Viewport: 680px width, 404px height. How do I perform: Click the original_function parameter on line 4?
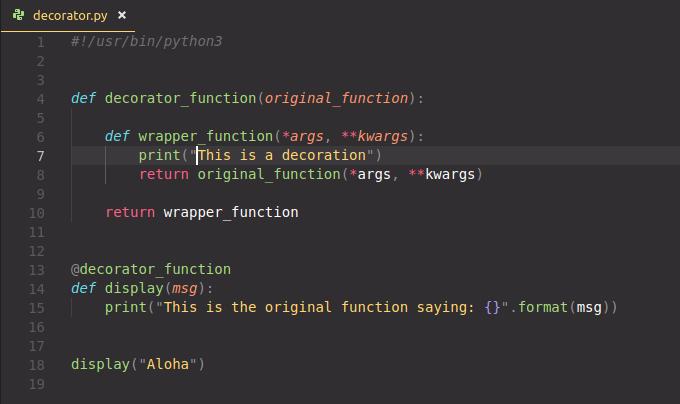click(x=336, y=99)
